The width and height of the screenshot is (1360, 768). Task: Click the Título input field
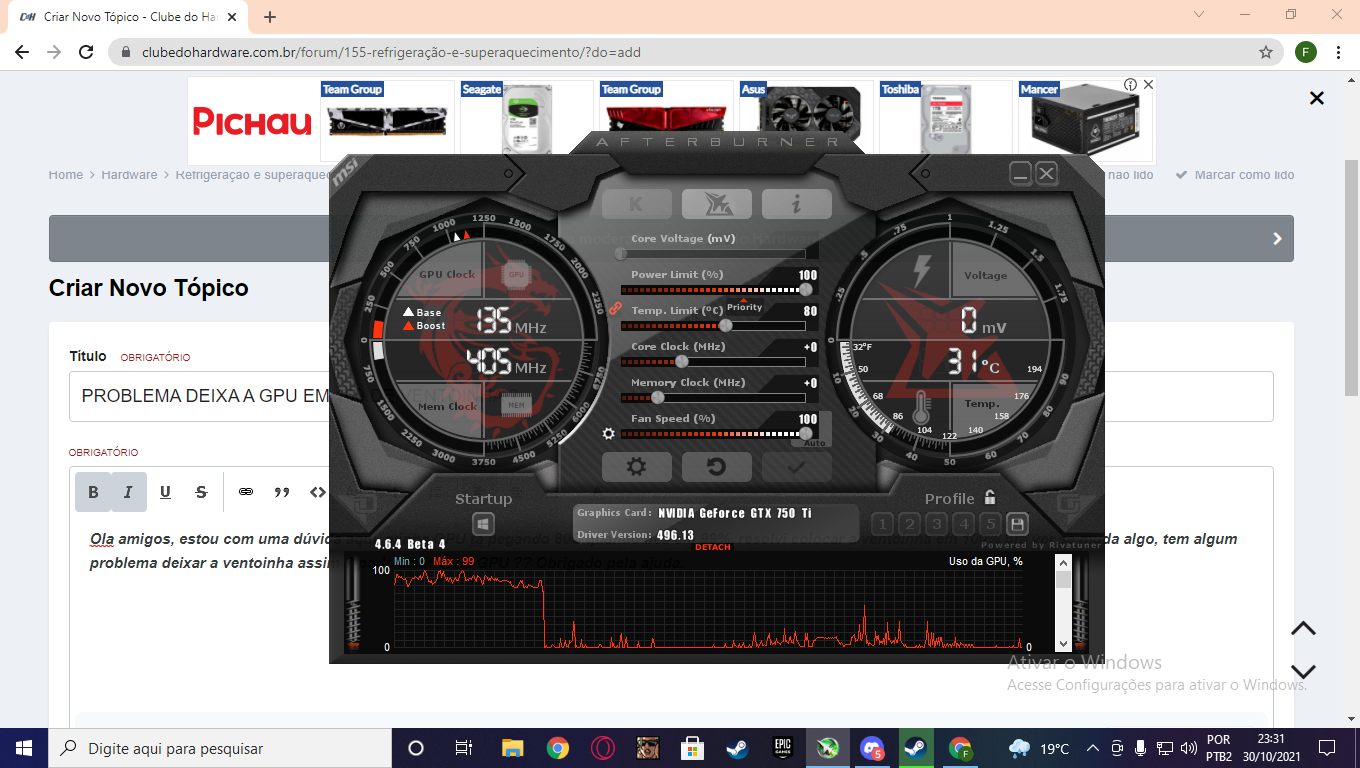click(x=671, y=396)
